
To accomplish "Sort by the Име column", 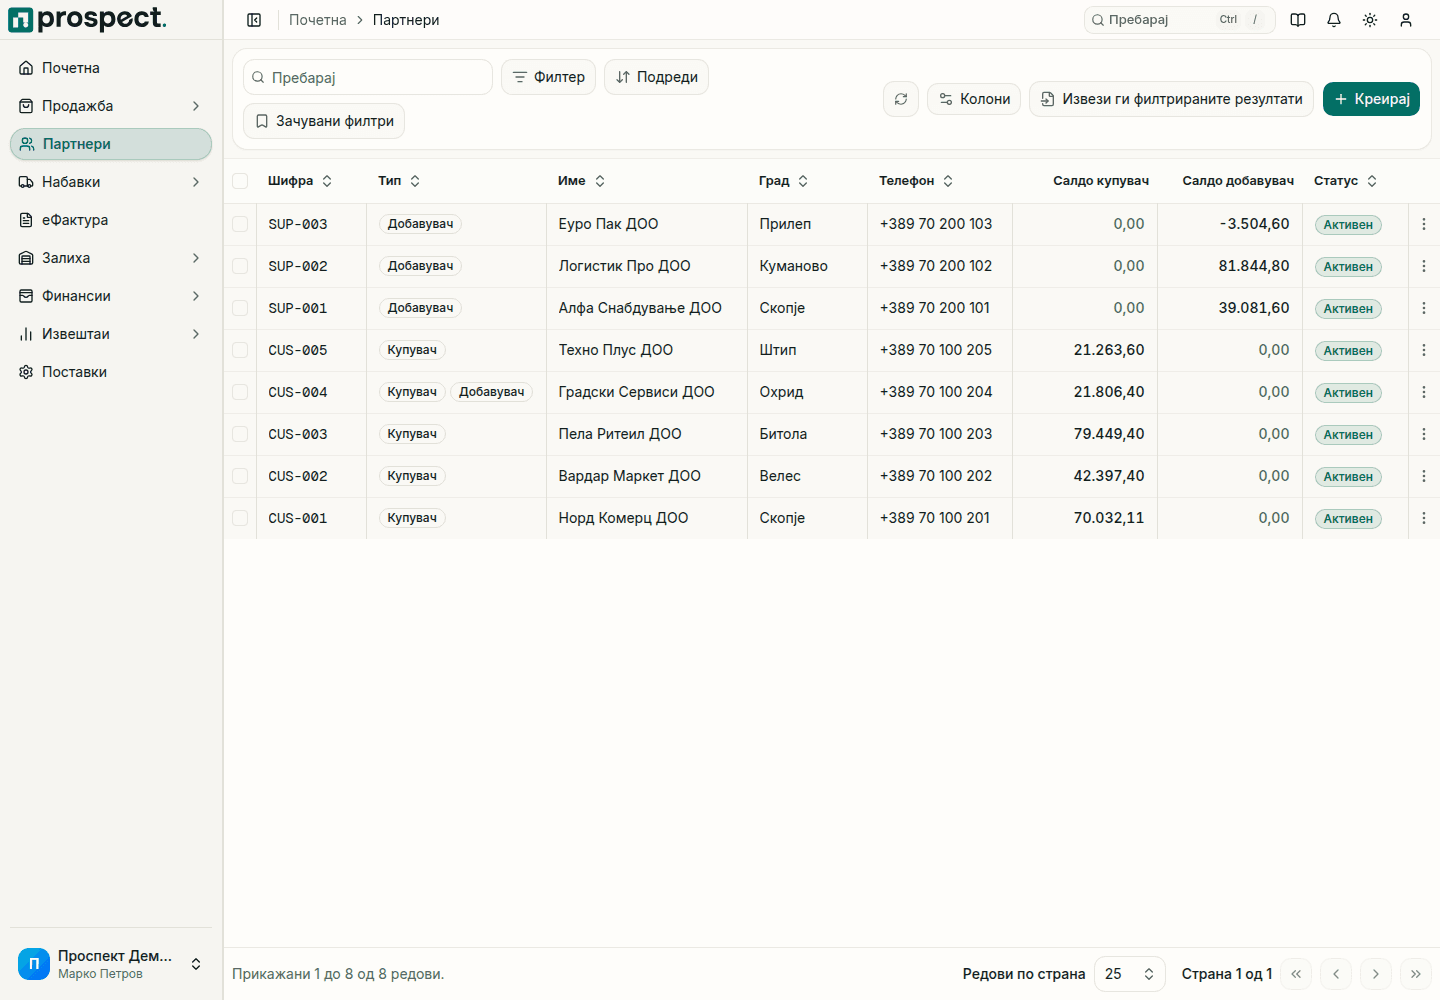I will 582,181.
